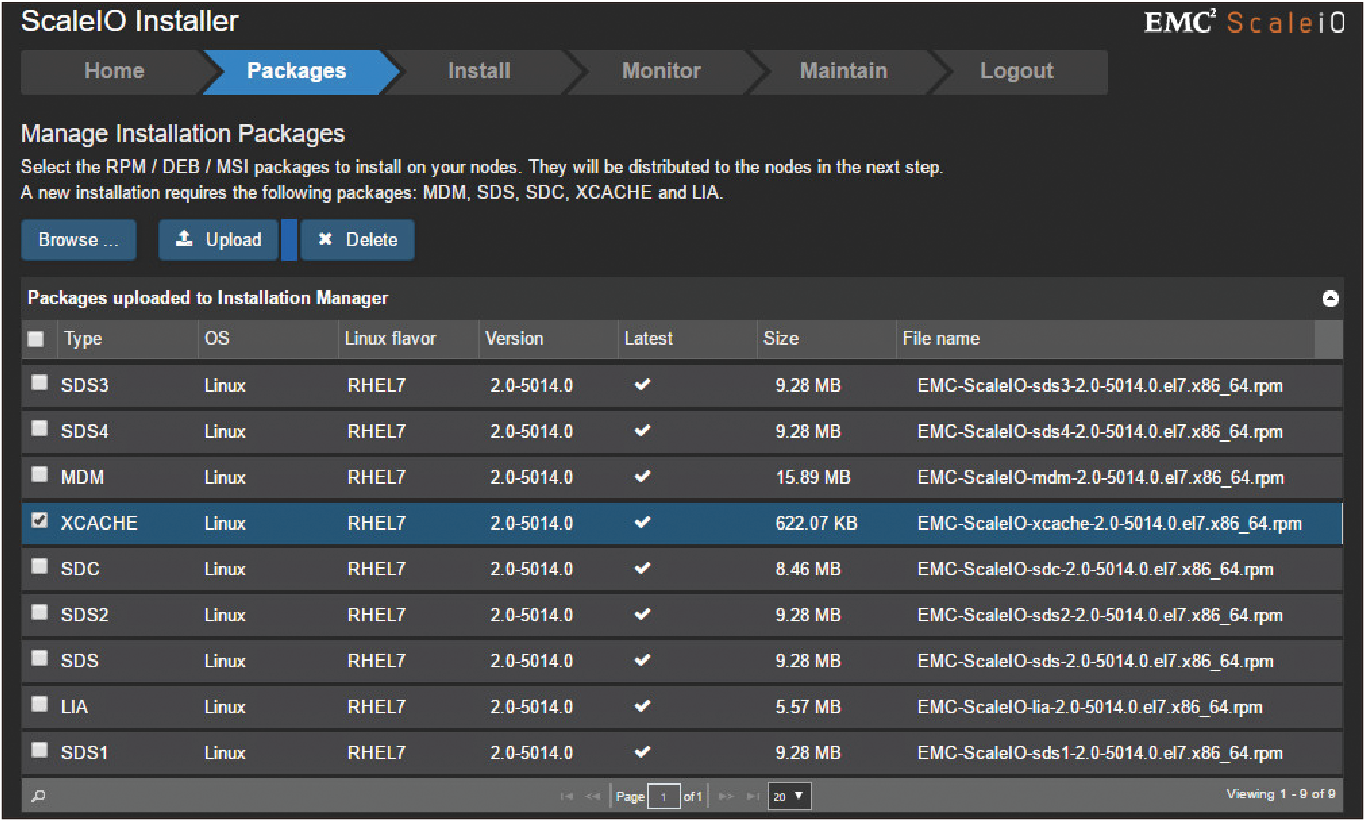Click Latest checkmark in MDM row
The image size is (1366, 823).
pyautogui.click(x=642, y=477)
